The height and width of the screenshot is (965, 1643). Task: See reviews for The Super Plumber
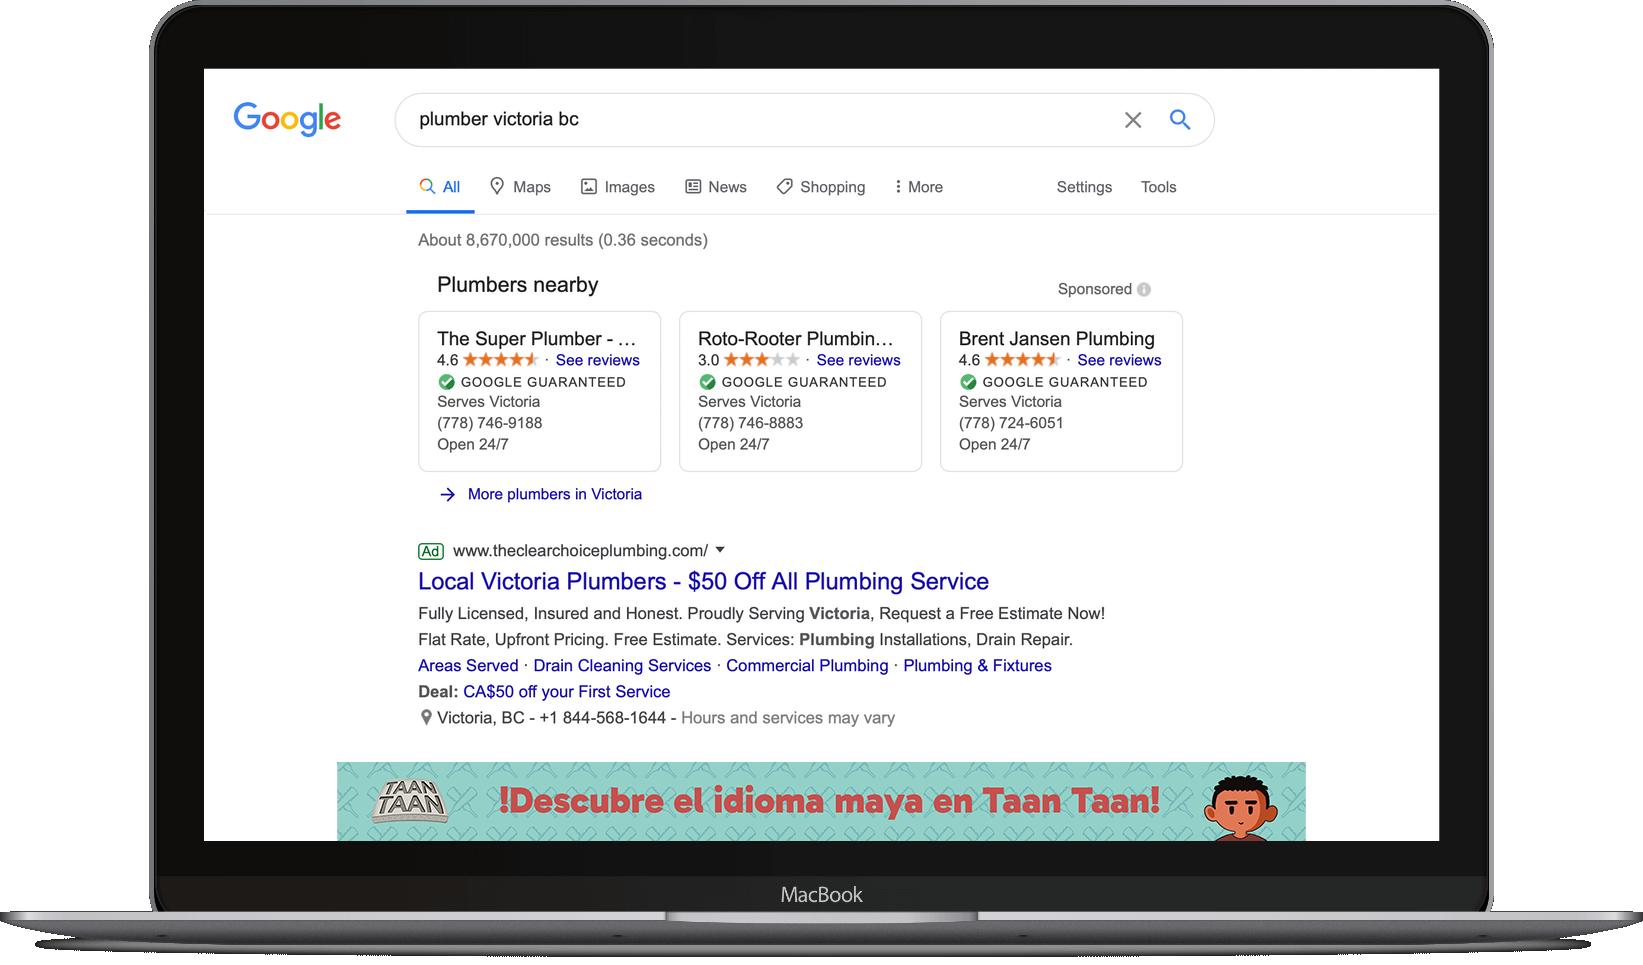597,360
